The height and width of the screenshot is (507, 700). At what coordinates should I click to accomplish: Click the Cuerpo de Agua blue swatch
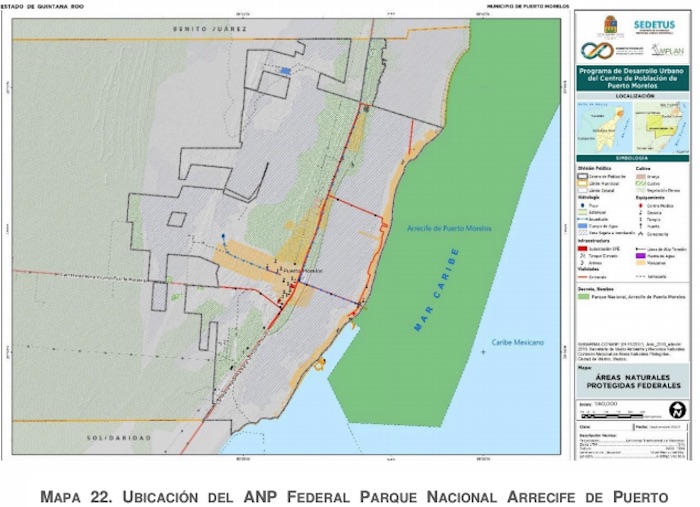coord(583,226)
